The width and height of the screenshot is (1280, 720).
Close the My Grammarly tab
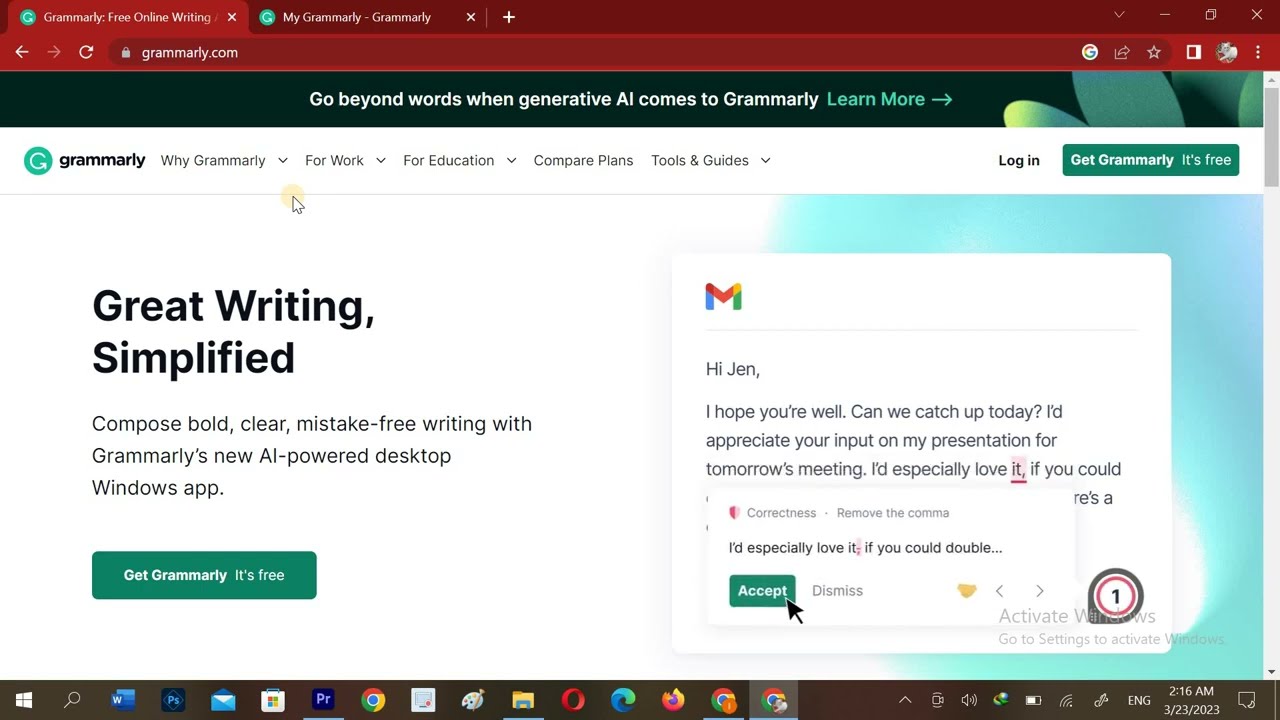coord(471,17)
